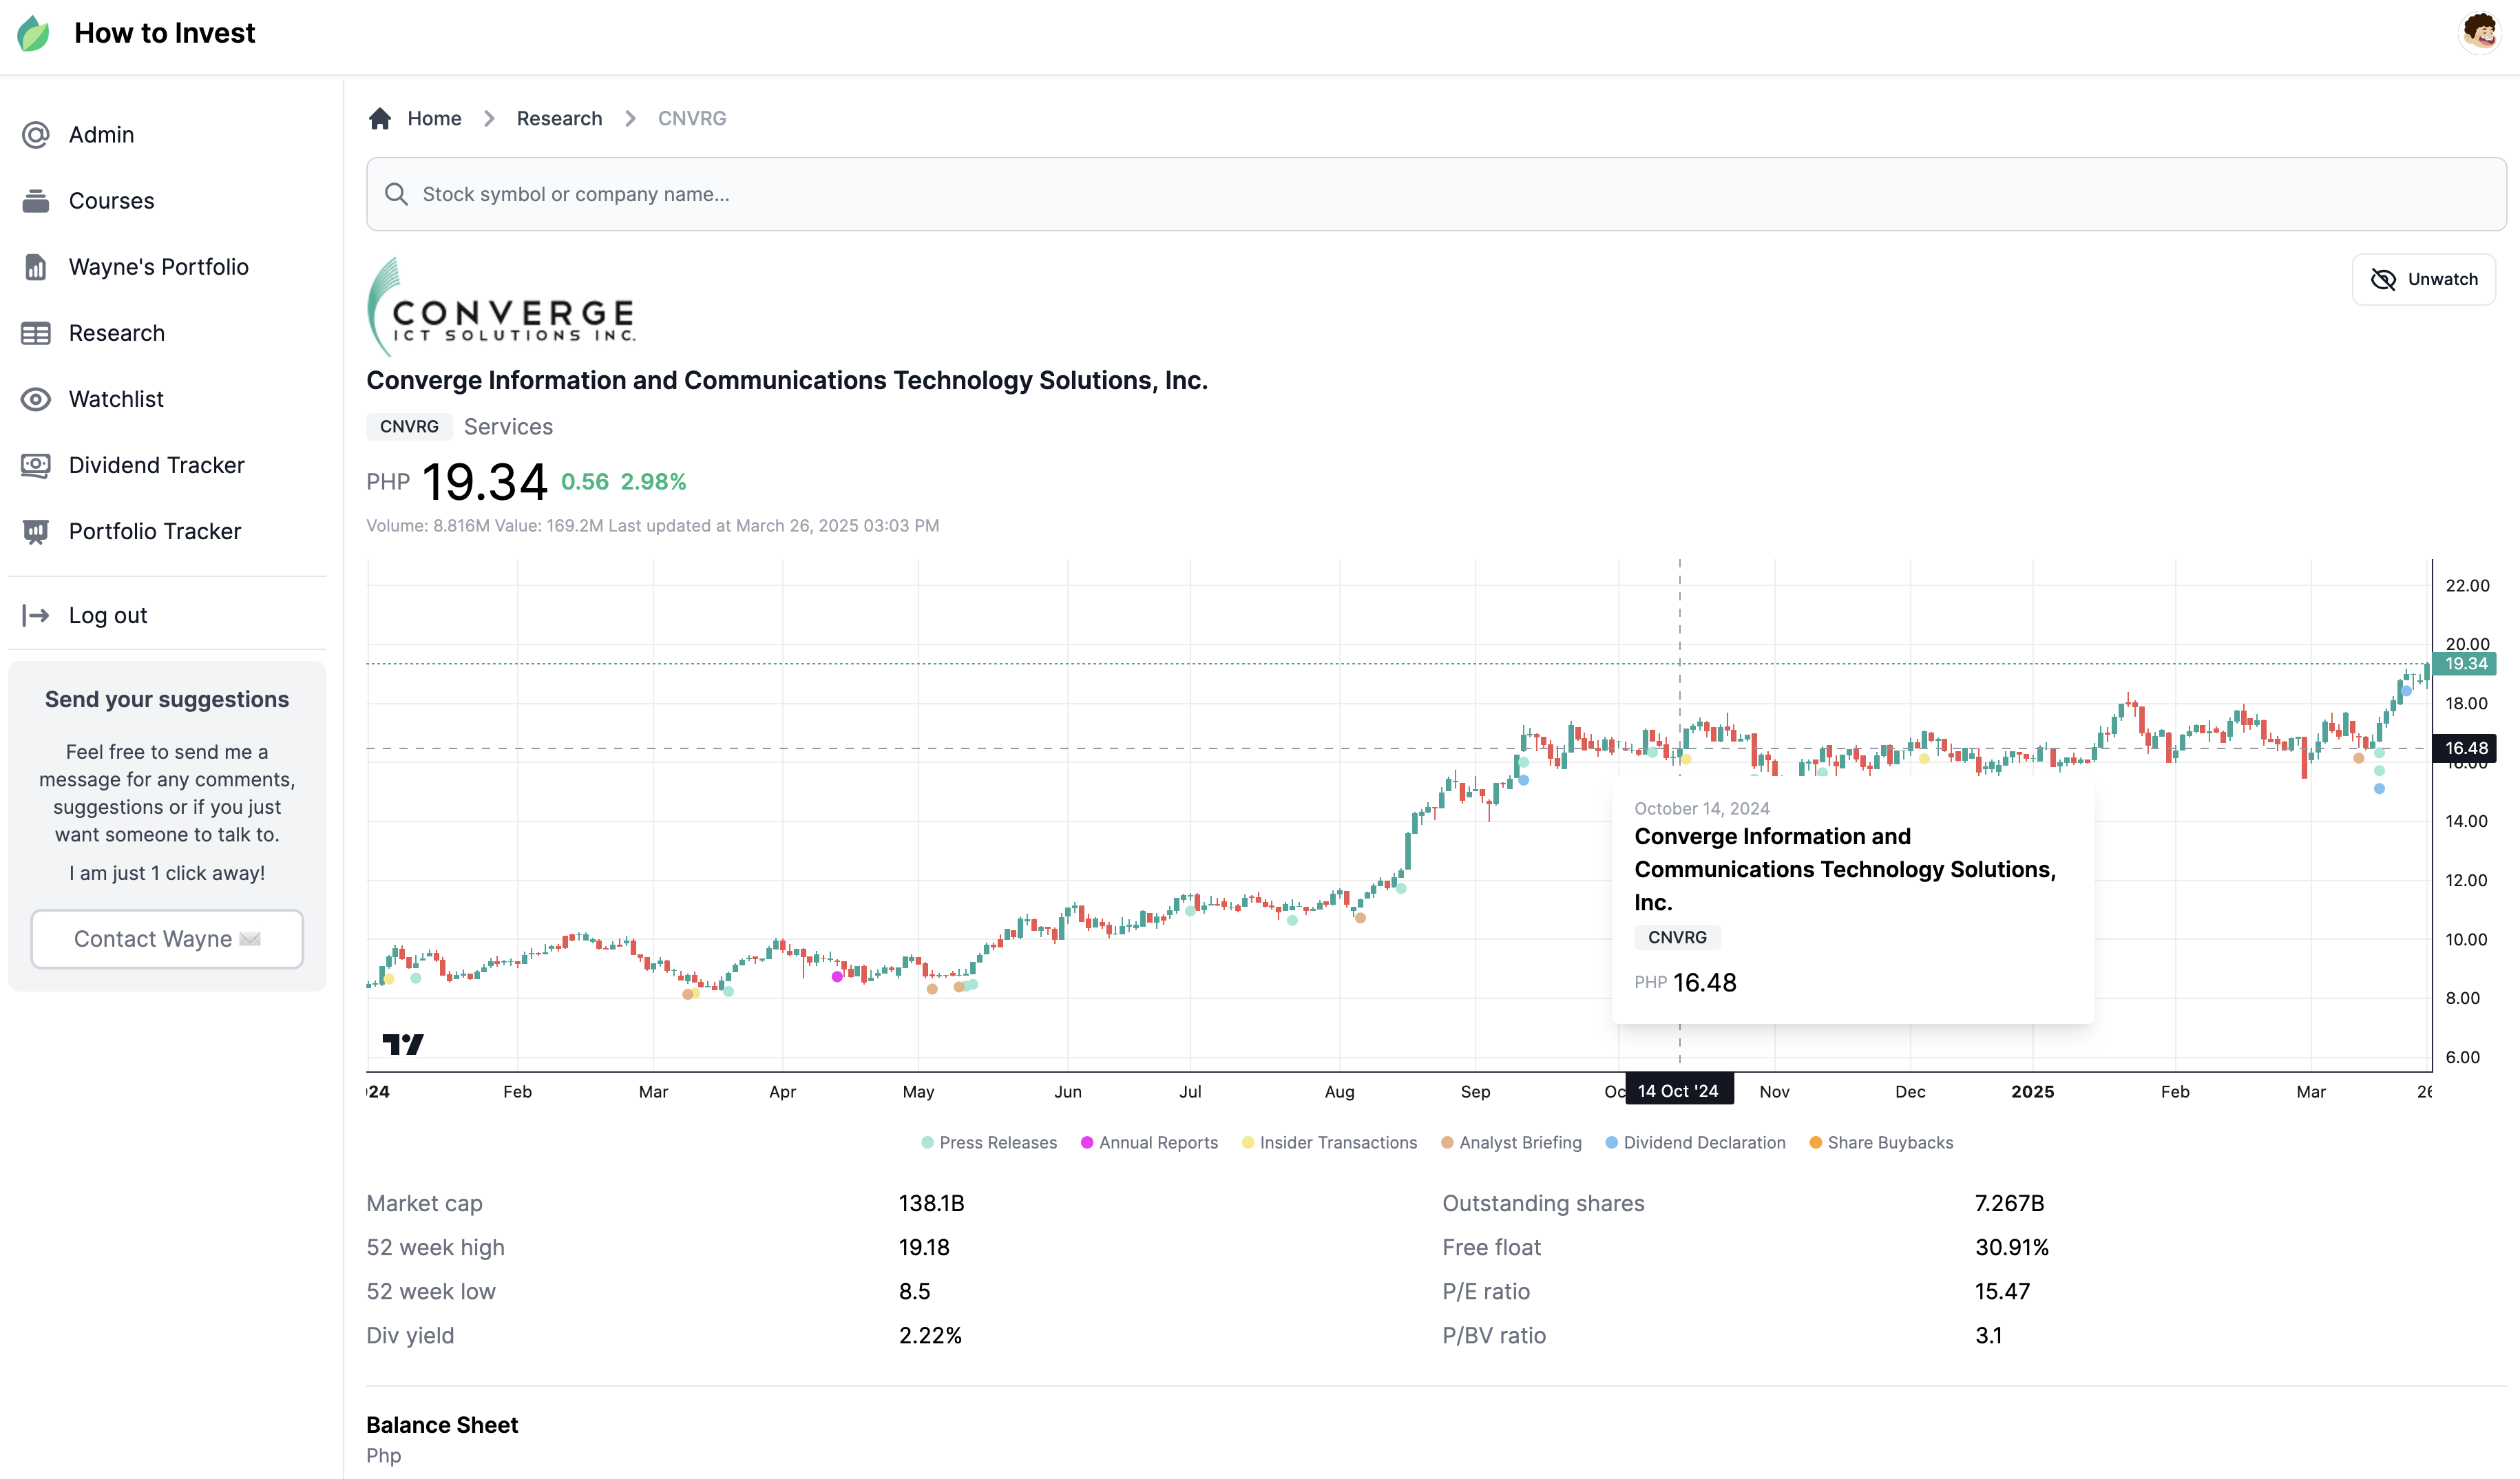Click the Watchlist eye icon
2520x1479 pixels.
[36, 399]
